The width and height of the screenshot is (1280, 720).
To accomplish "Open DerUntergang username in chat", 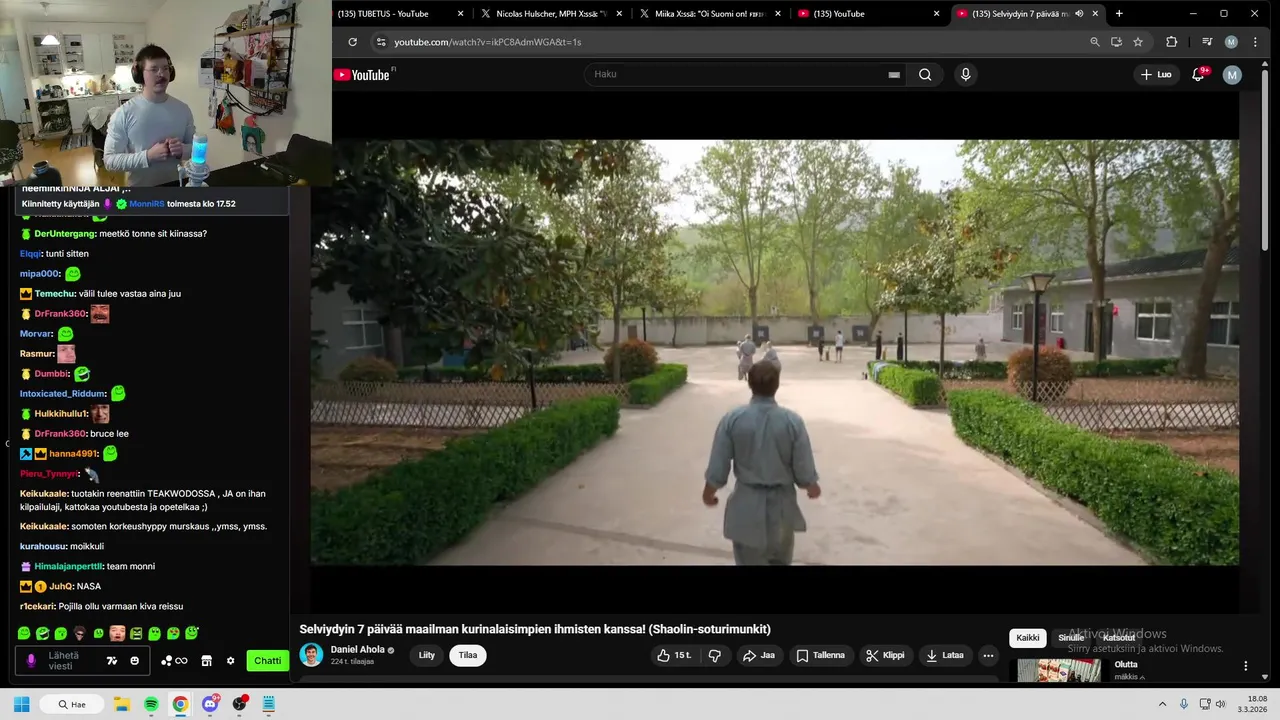I will click(65, 234).
